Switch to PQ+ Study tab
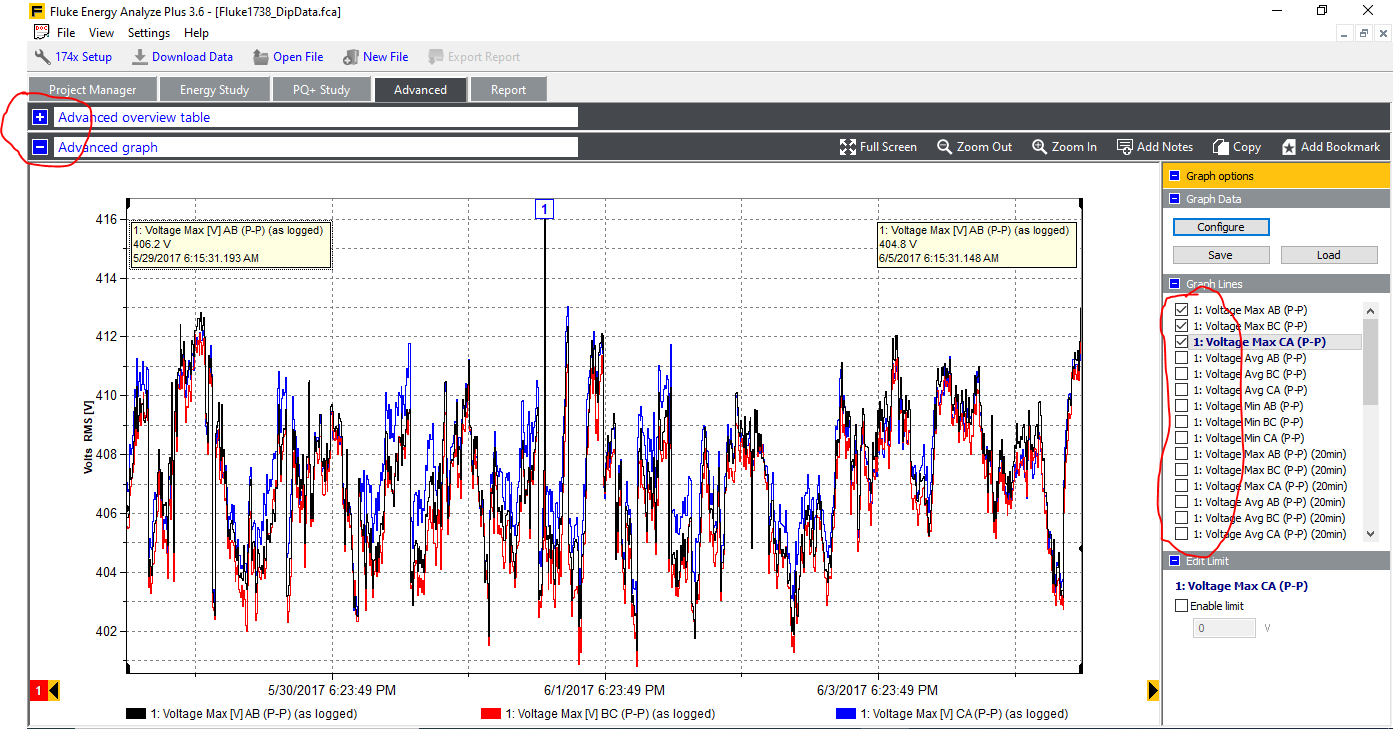The width and height of the screenshot is (1393, 729). [x=321, y=89]
